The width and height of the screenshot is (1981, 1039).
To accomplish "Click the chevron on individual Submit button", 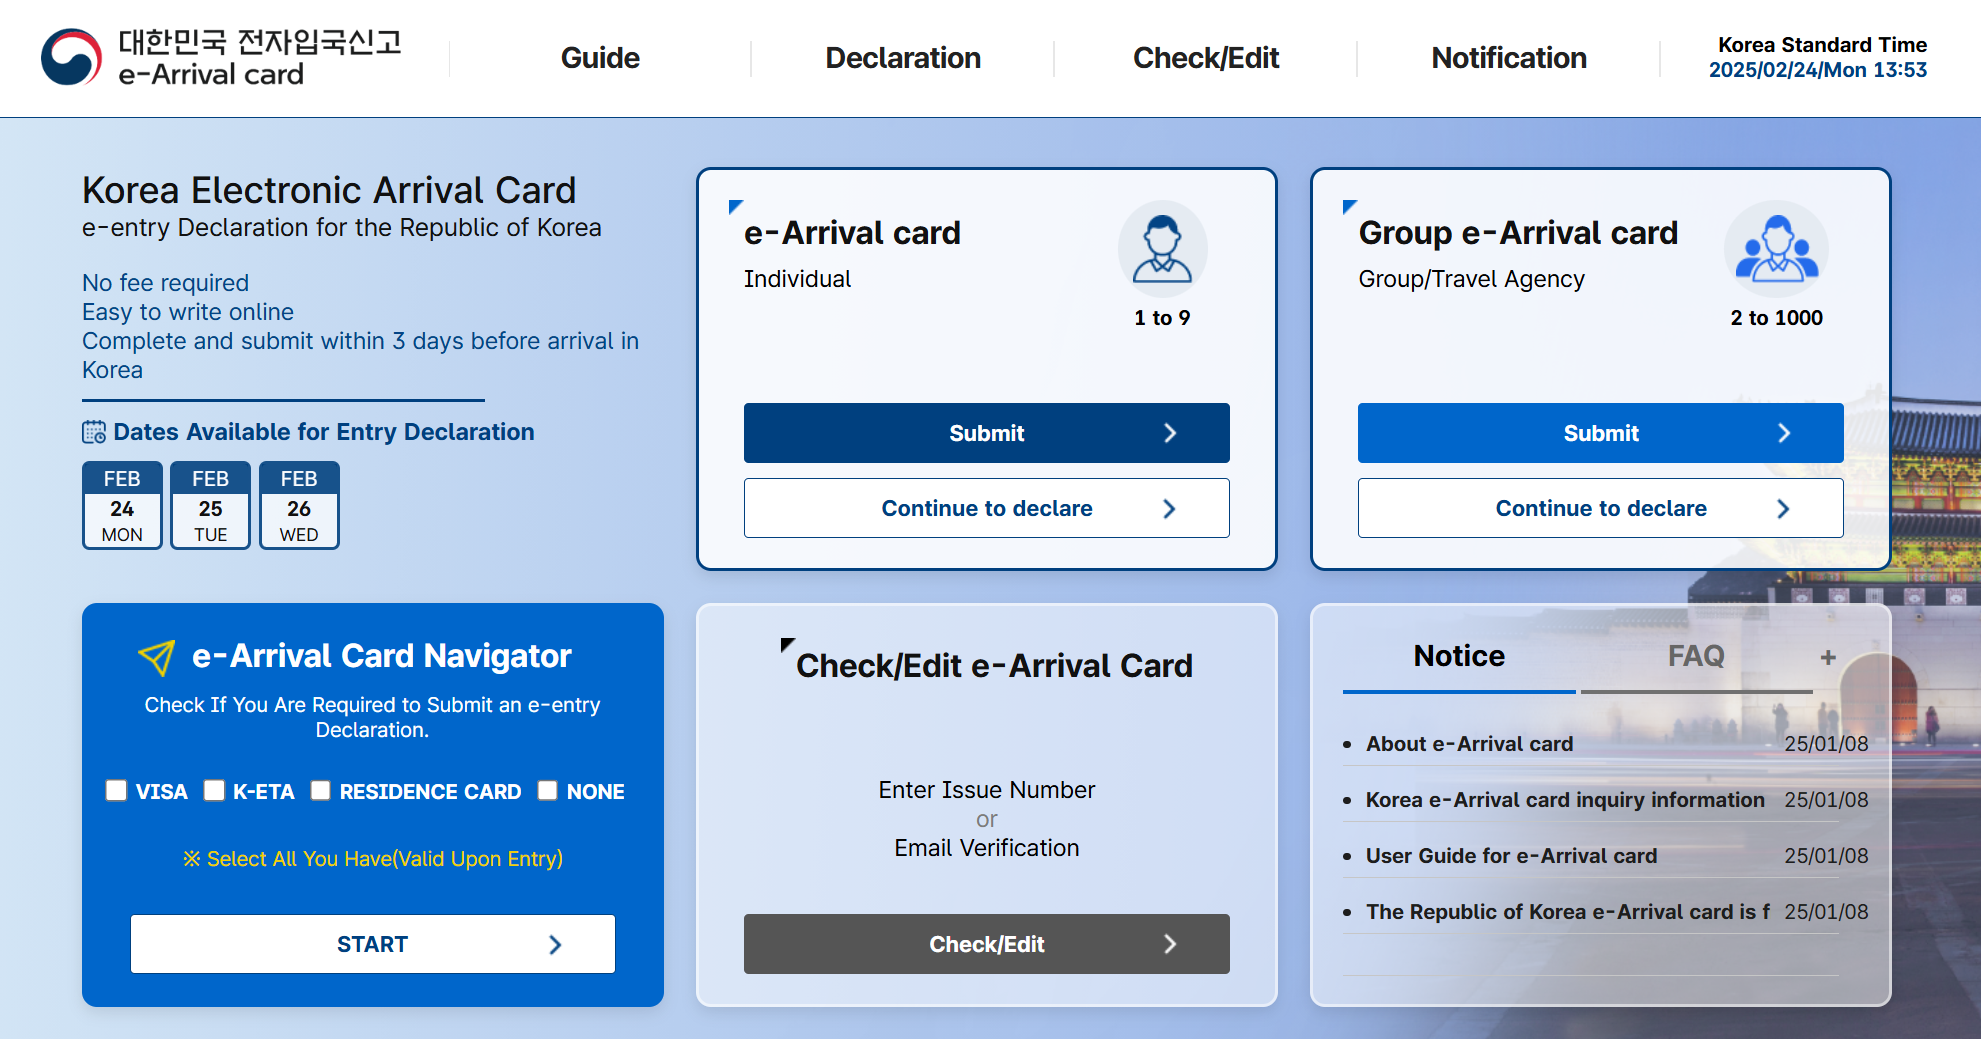I will pos(1170,433).
